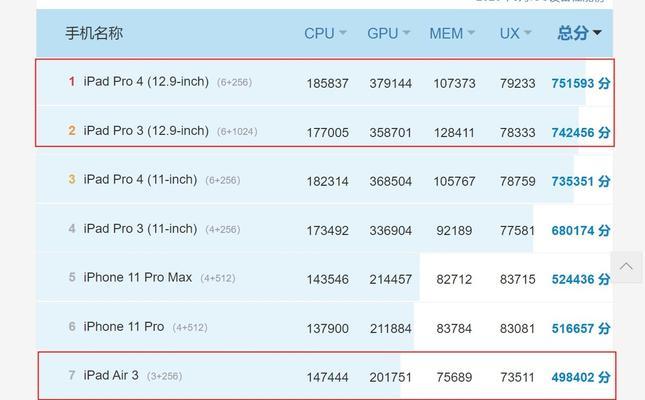645x400 pixels.
Task: Click UX value 79233
Action: (517, 84)
